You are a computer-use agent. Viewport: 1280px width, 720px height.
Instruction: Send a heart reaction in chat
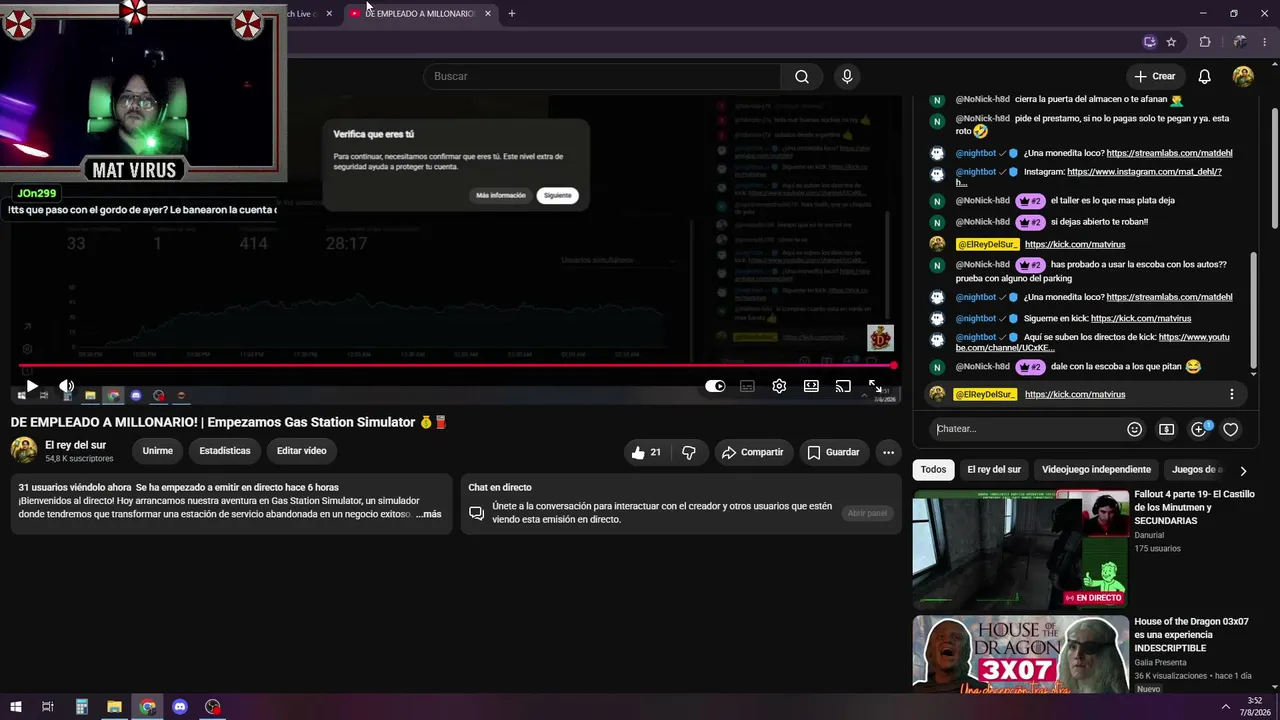coord(1231,429)
